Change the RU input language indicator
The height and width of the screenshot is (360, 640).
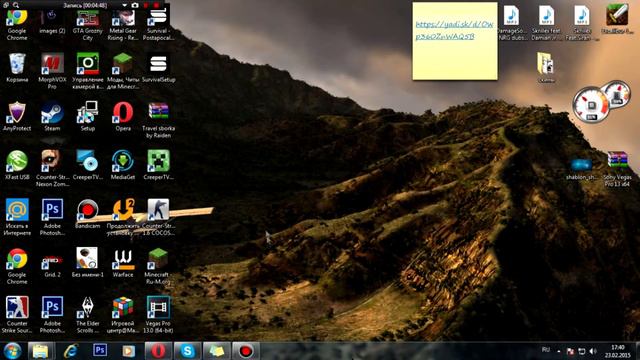[x=546, y=350]
